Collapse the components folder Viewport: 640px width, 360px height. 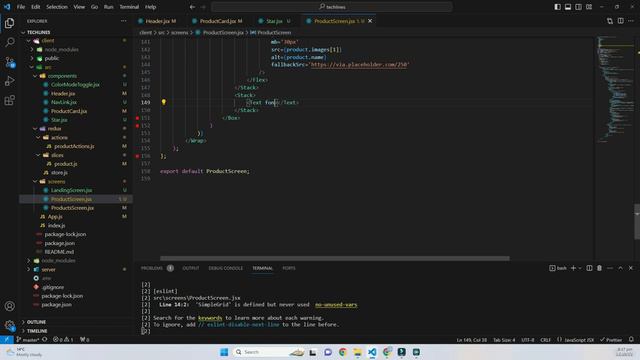(36, 76)
